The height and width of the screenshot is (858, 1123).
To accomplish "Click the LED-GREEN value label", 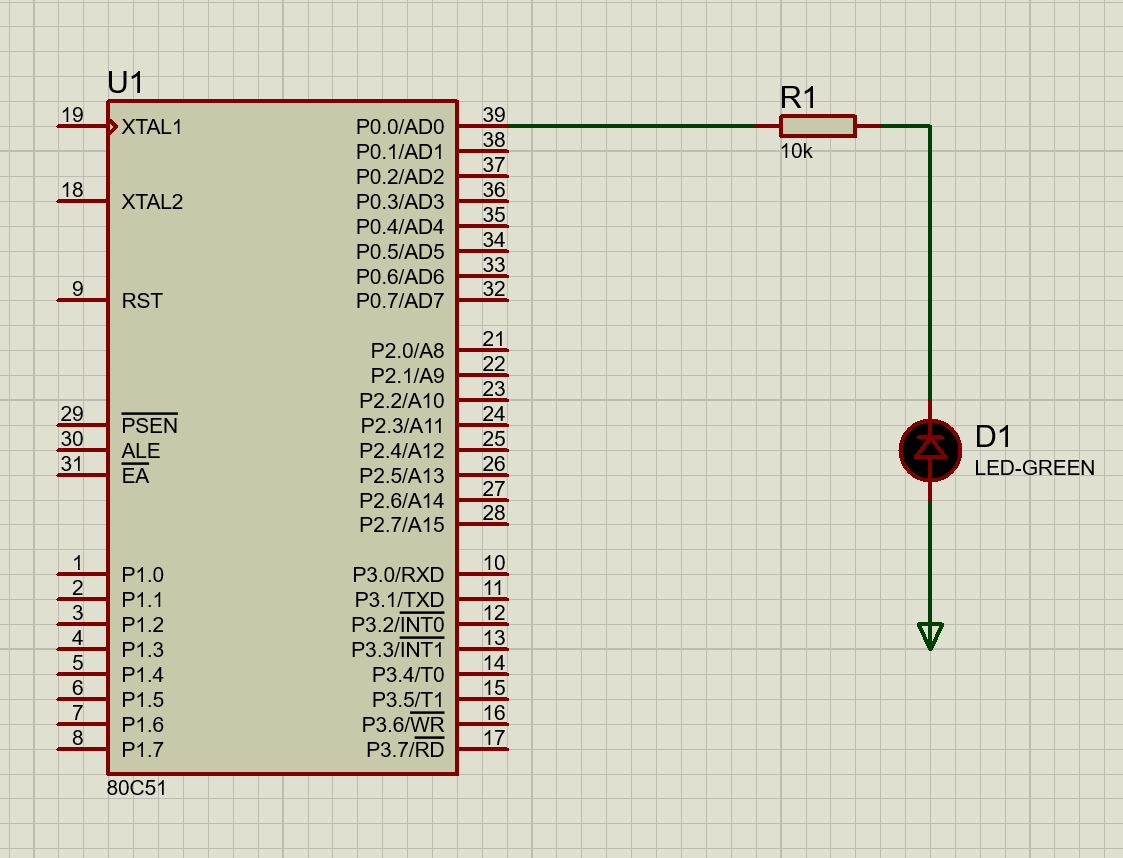I will coord(1034,468).
